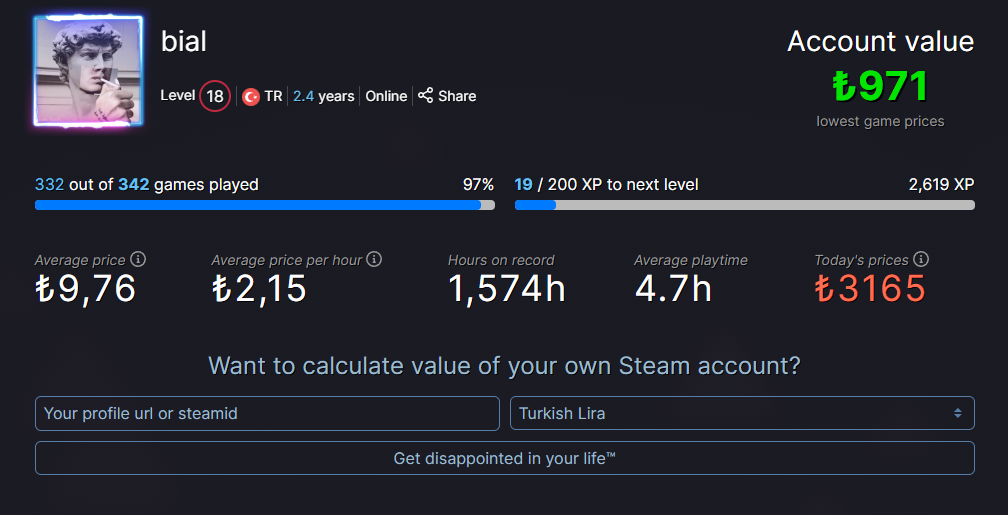Click the Share icon next to Online
1008x515 pixels.
coord(426,96)
